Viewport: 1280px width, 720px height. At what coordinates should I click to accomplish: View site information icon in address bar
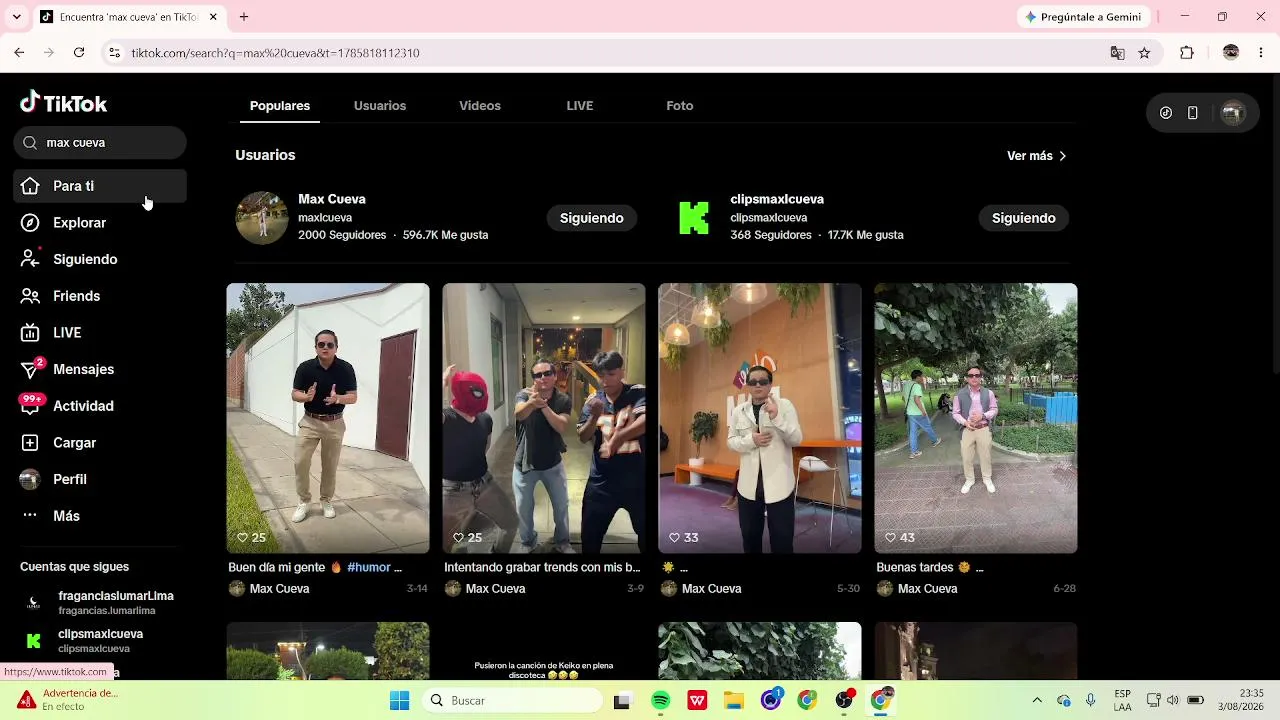tap(114, 53)
